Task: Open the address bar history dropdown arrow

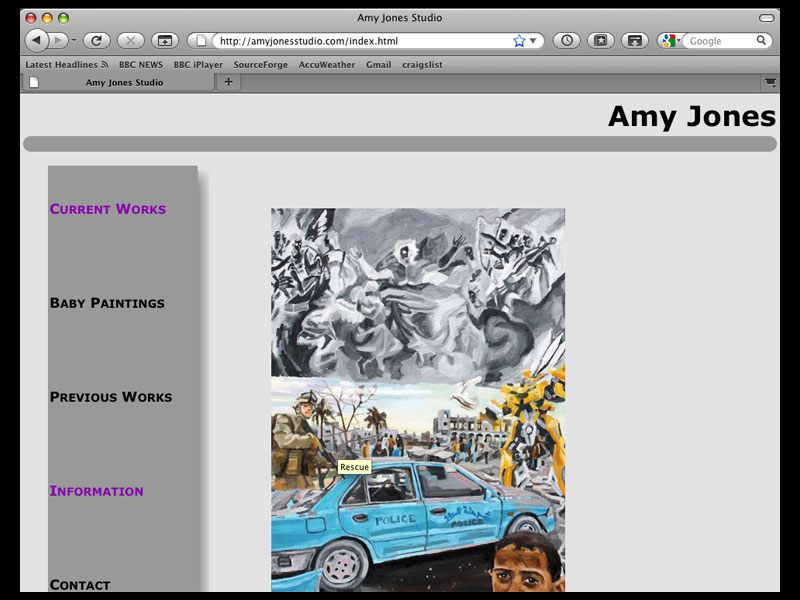Action: pos(533,41)
